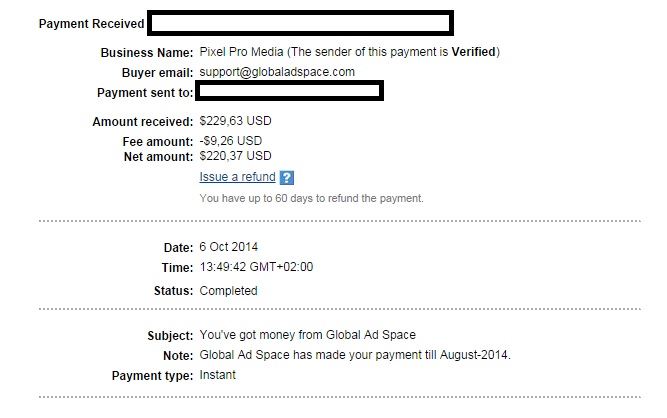Image resolution: width=667 pixels, height=418 pixels.
Task: Click the subject line about Global Ad Space
Action: [x=308, y=335]
